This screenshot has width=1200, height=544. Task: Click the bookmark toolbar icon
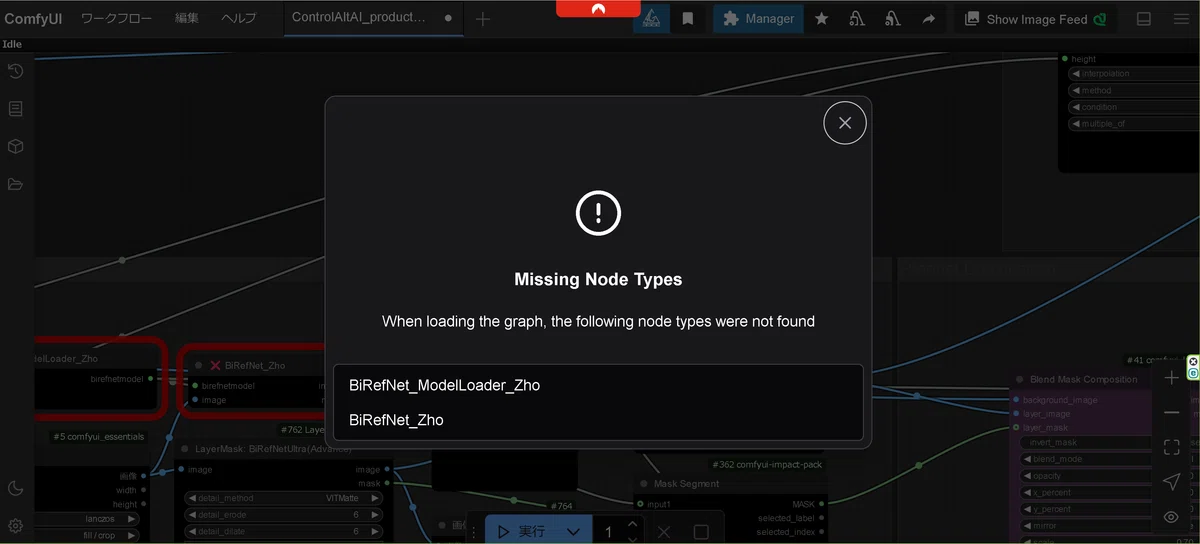coord(688,18)
